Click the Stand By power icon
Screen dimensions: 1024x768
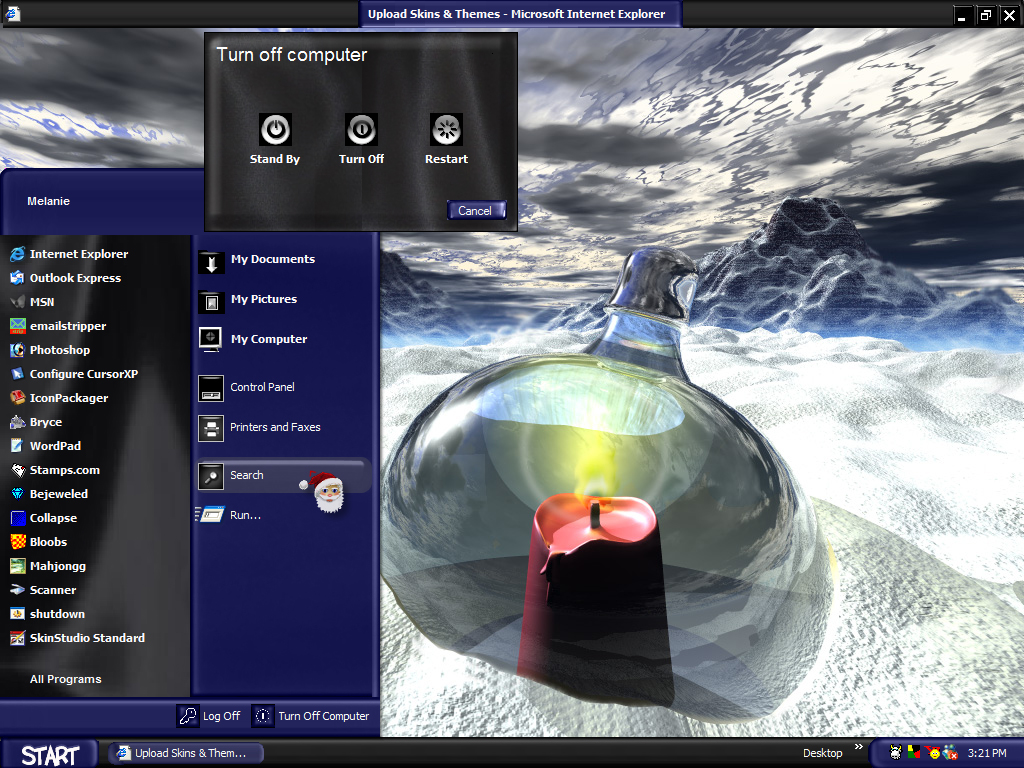pos(276,129)
